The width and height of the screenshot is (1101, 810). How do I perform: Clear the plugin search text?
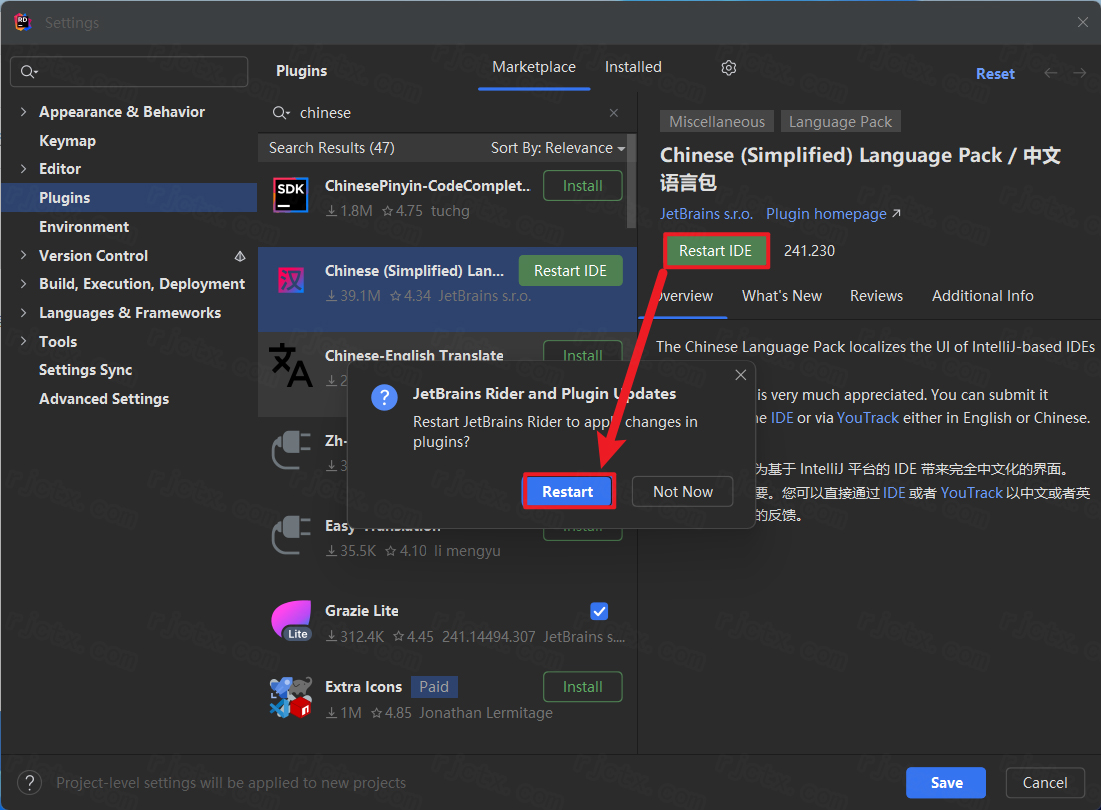pyautogui.click(x=614, y=113)
